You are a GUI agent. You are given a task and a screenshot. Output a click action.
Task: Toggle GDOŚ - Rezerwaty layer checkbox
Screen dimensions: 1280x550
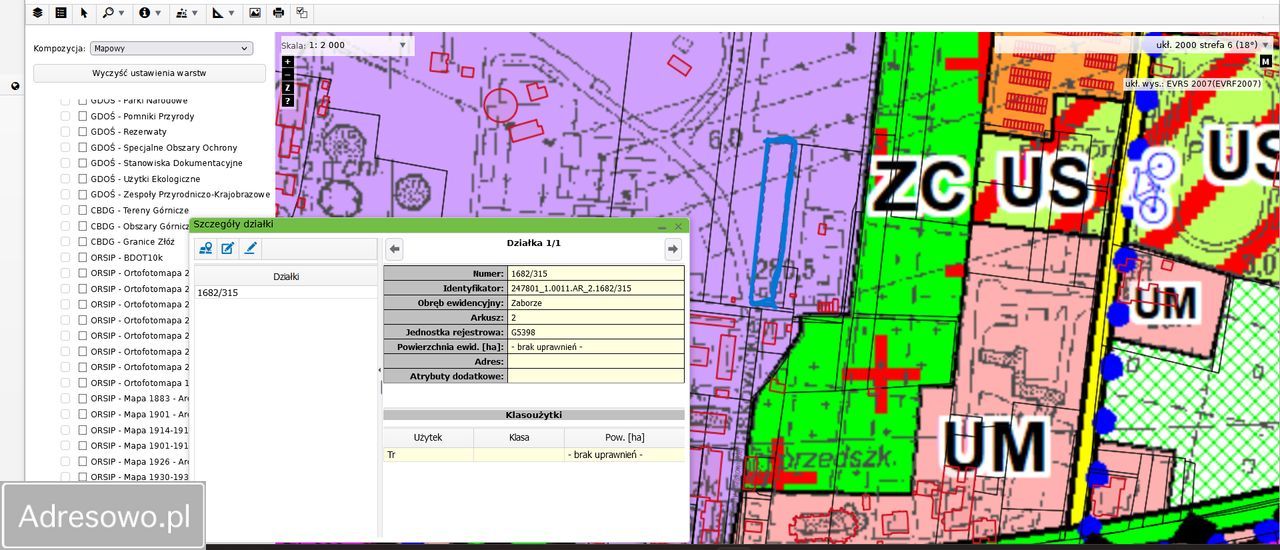click(83, 132)
